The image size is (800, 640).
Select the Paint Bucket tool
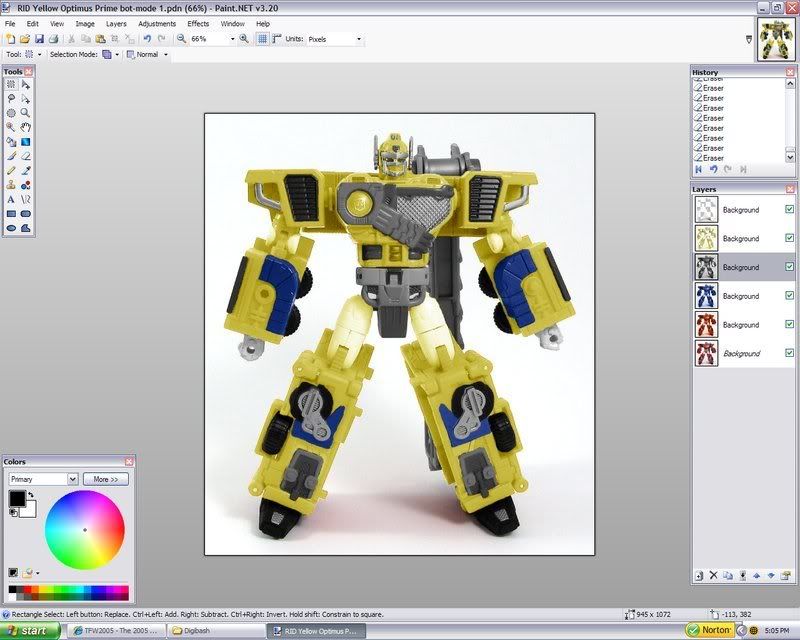click(11, 141)
